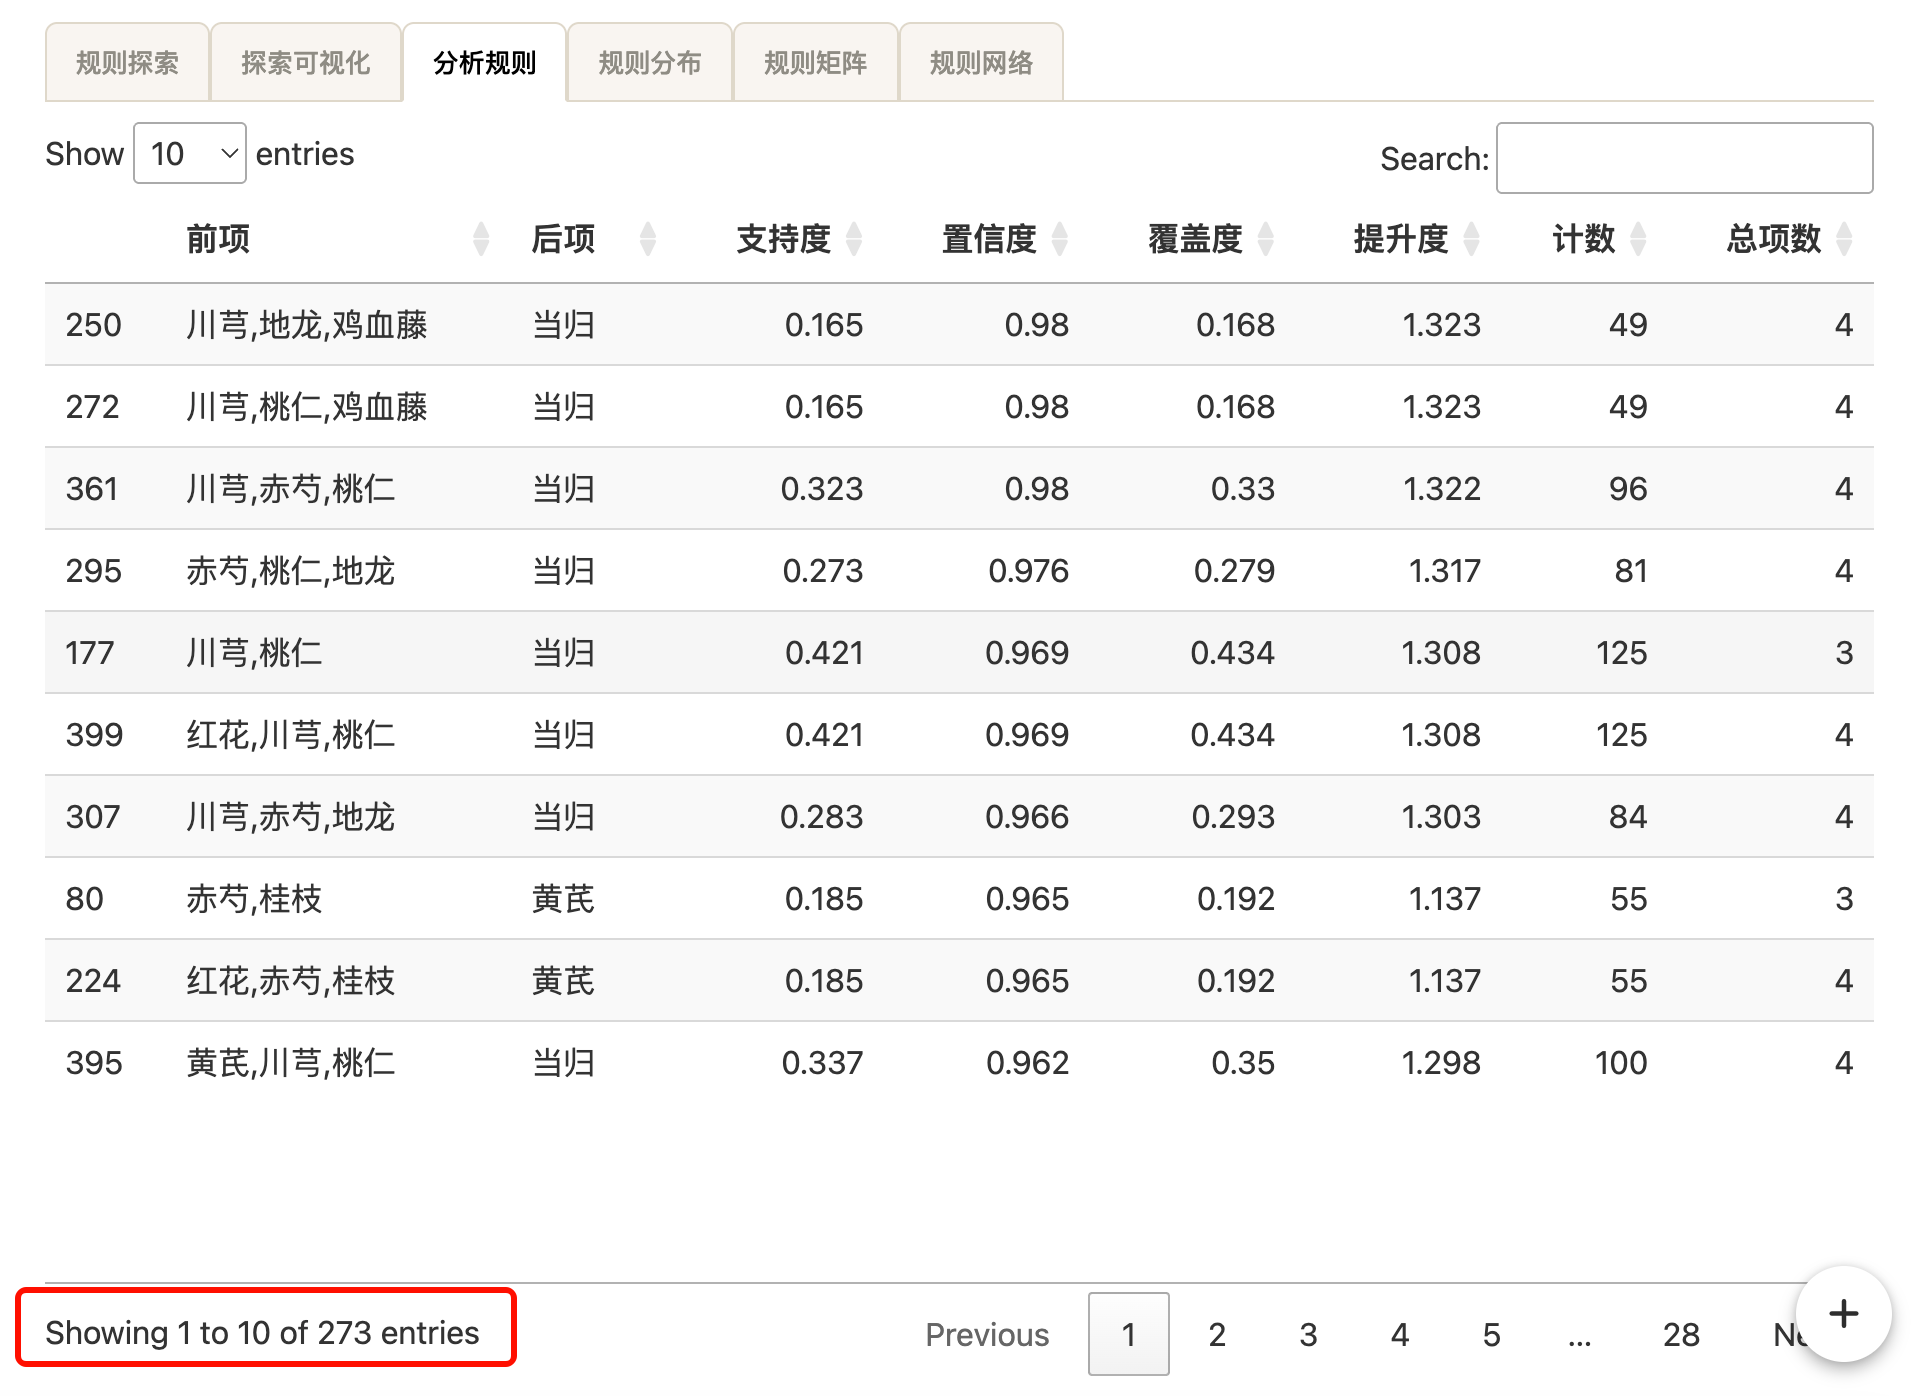The height and width of the screenshot is (1396, 1916).
Task: Select cell 赤芍,桃仁,地龙
Action: 291,571
